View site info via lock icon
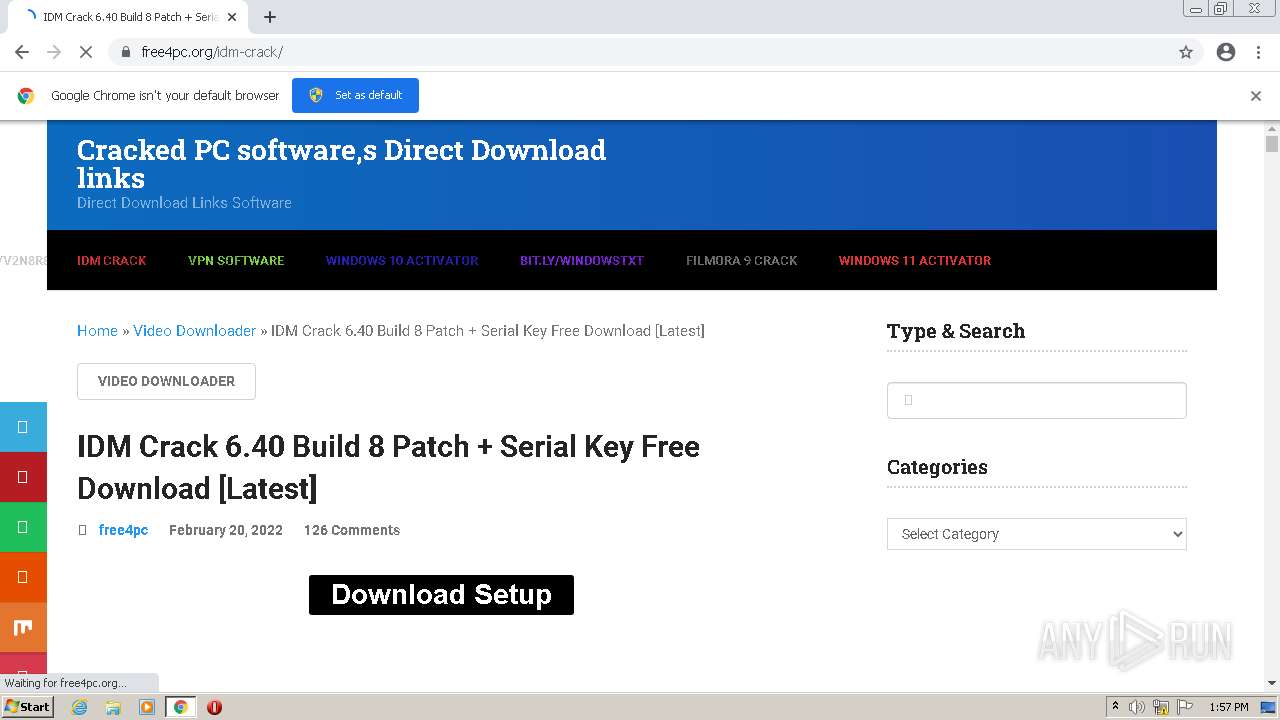 (125, 52)
